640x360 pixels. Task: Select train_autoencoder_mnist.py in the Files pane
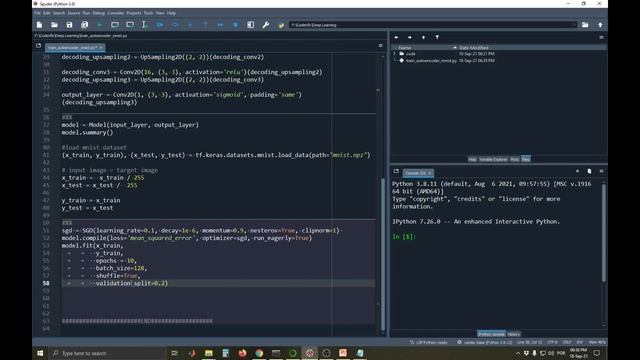pos(431,60)
